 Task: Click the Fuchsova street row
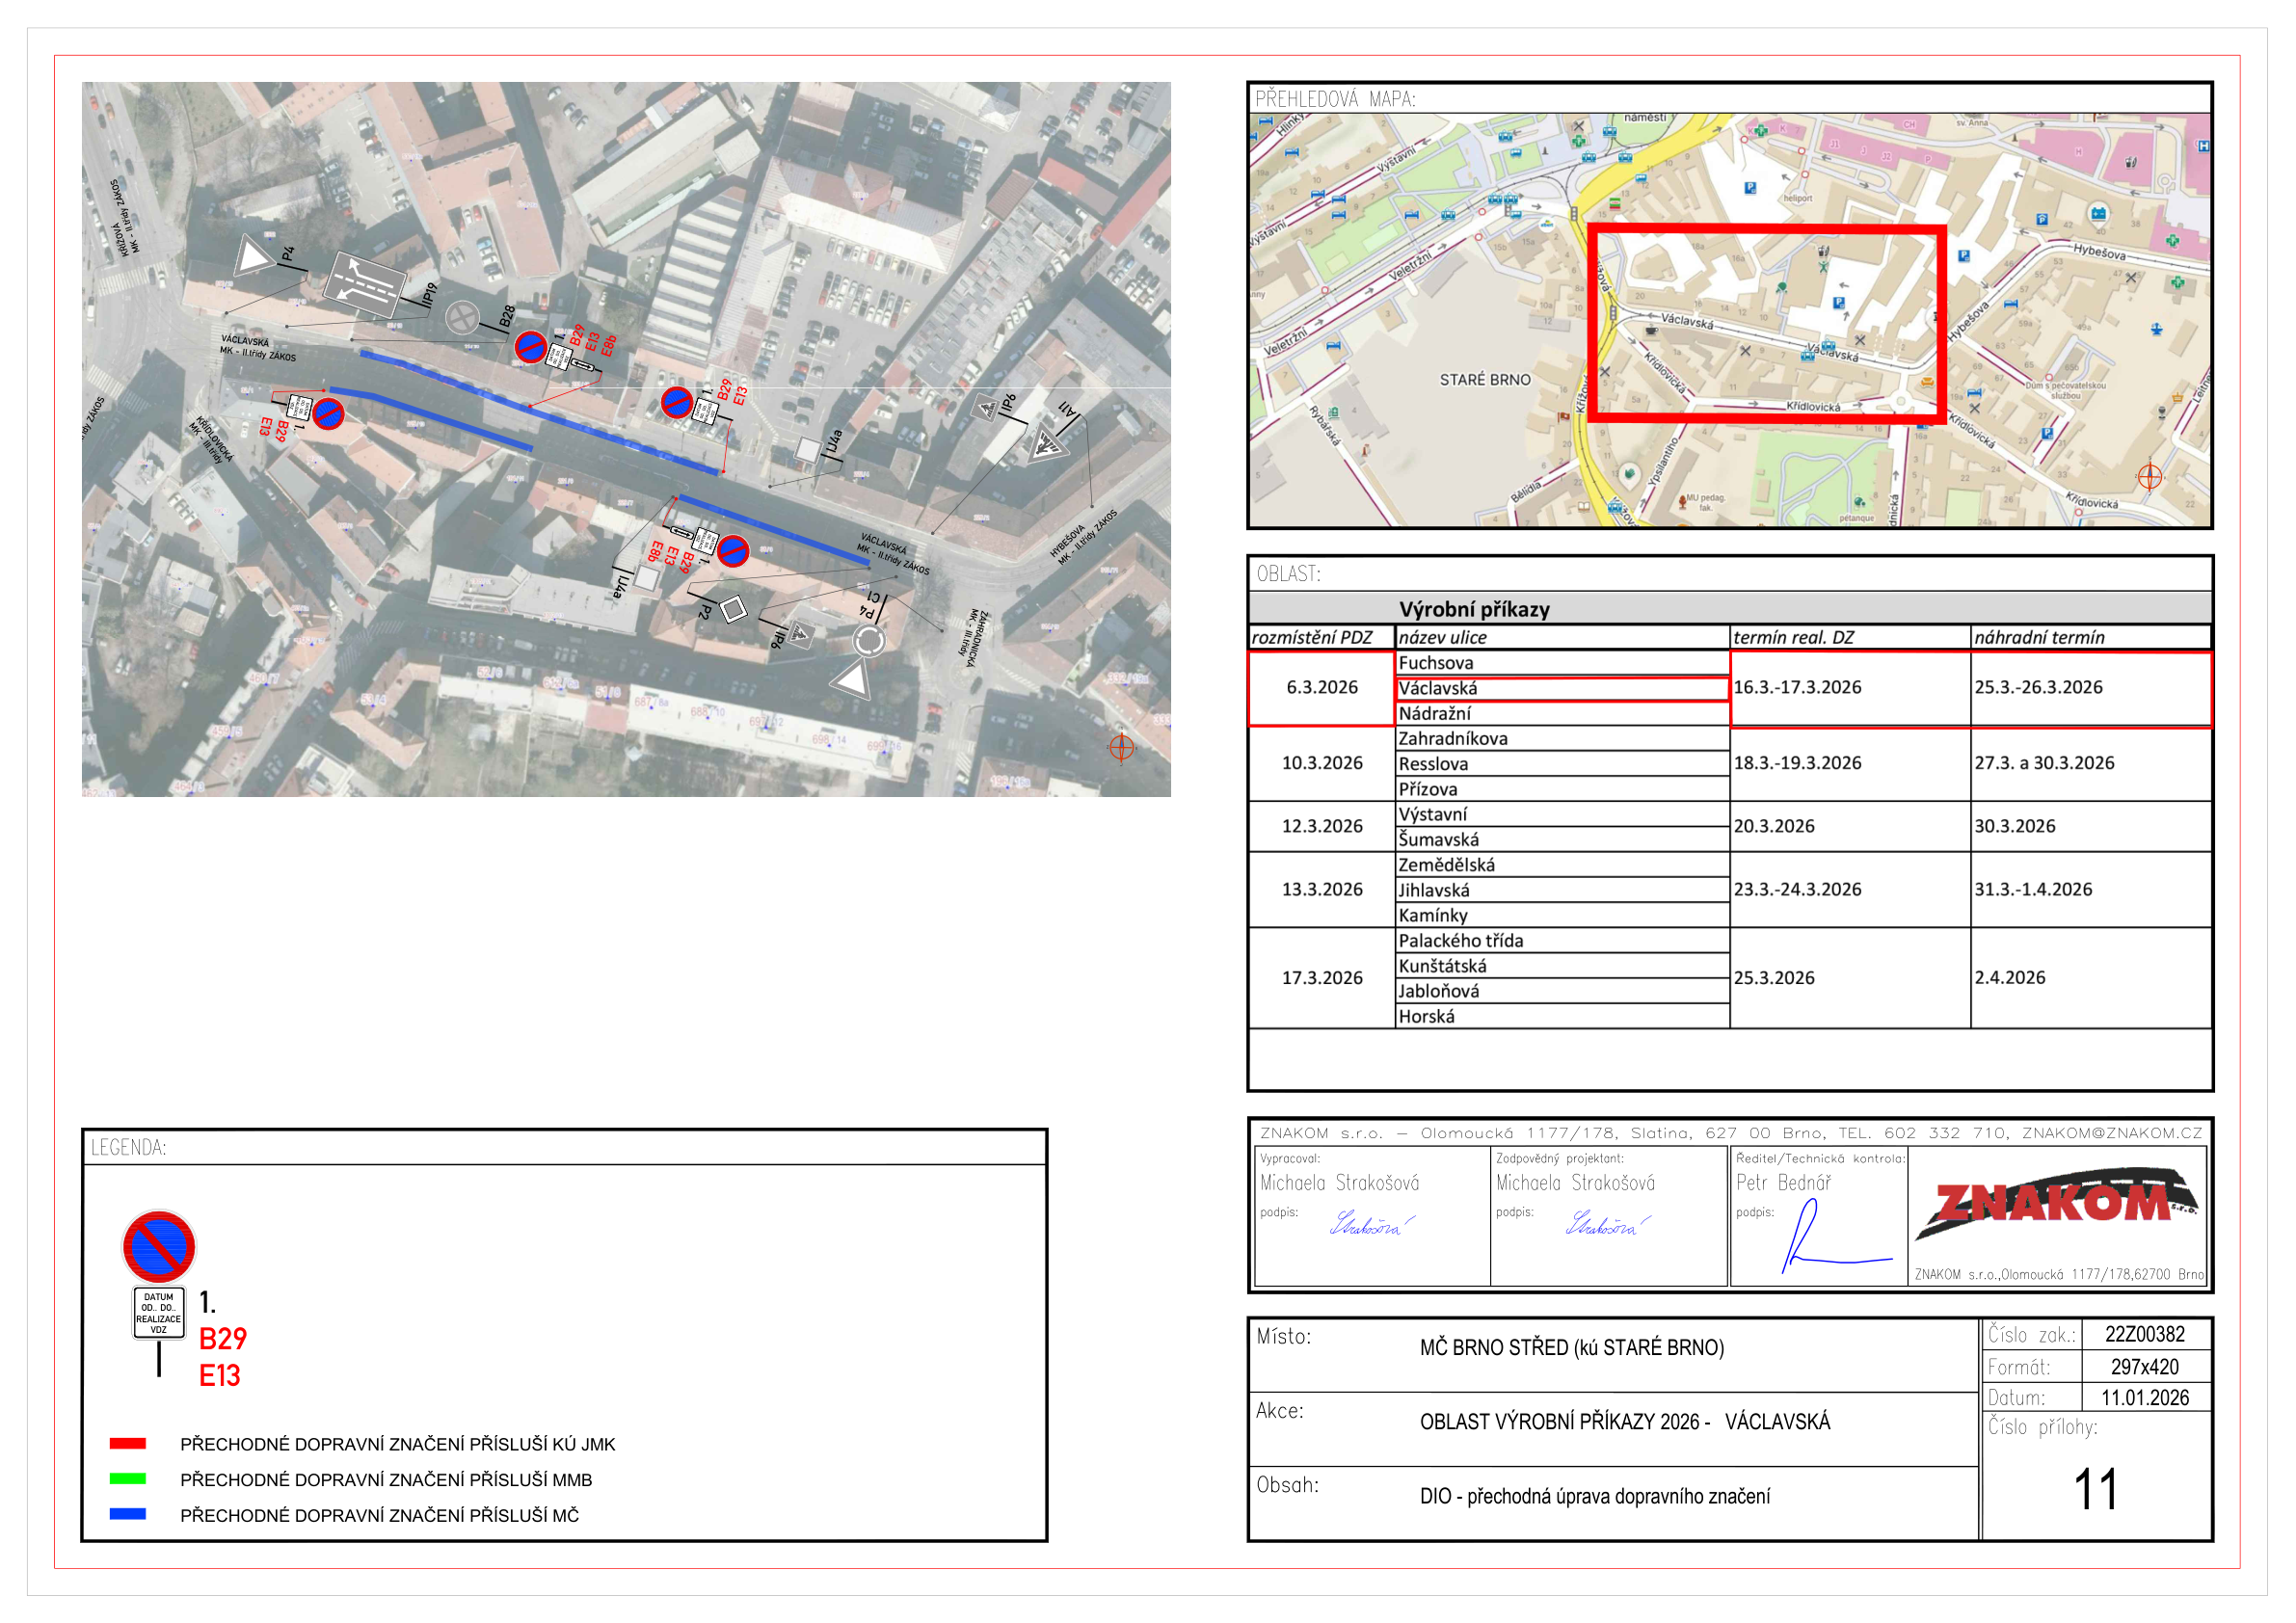[1562, 663]
